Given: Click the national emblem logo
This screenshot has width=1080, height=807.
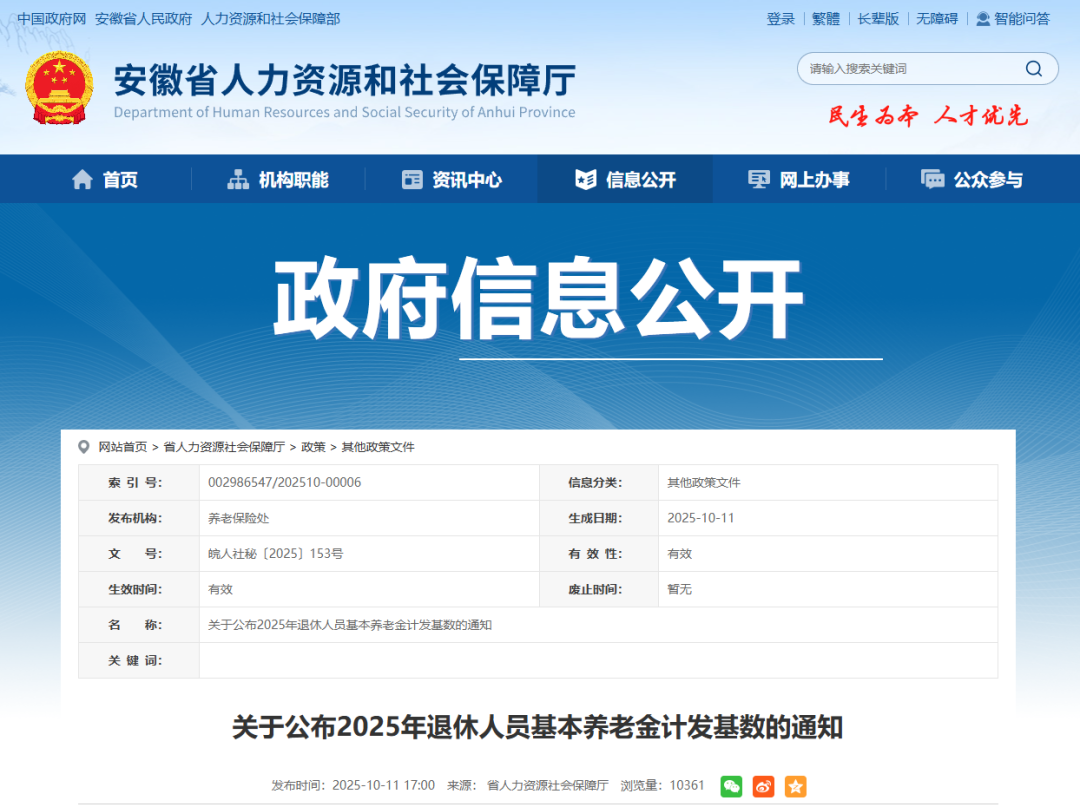Looking at the screenshot, I should tap(59, 88).
